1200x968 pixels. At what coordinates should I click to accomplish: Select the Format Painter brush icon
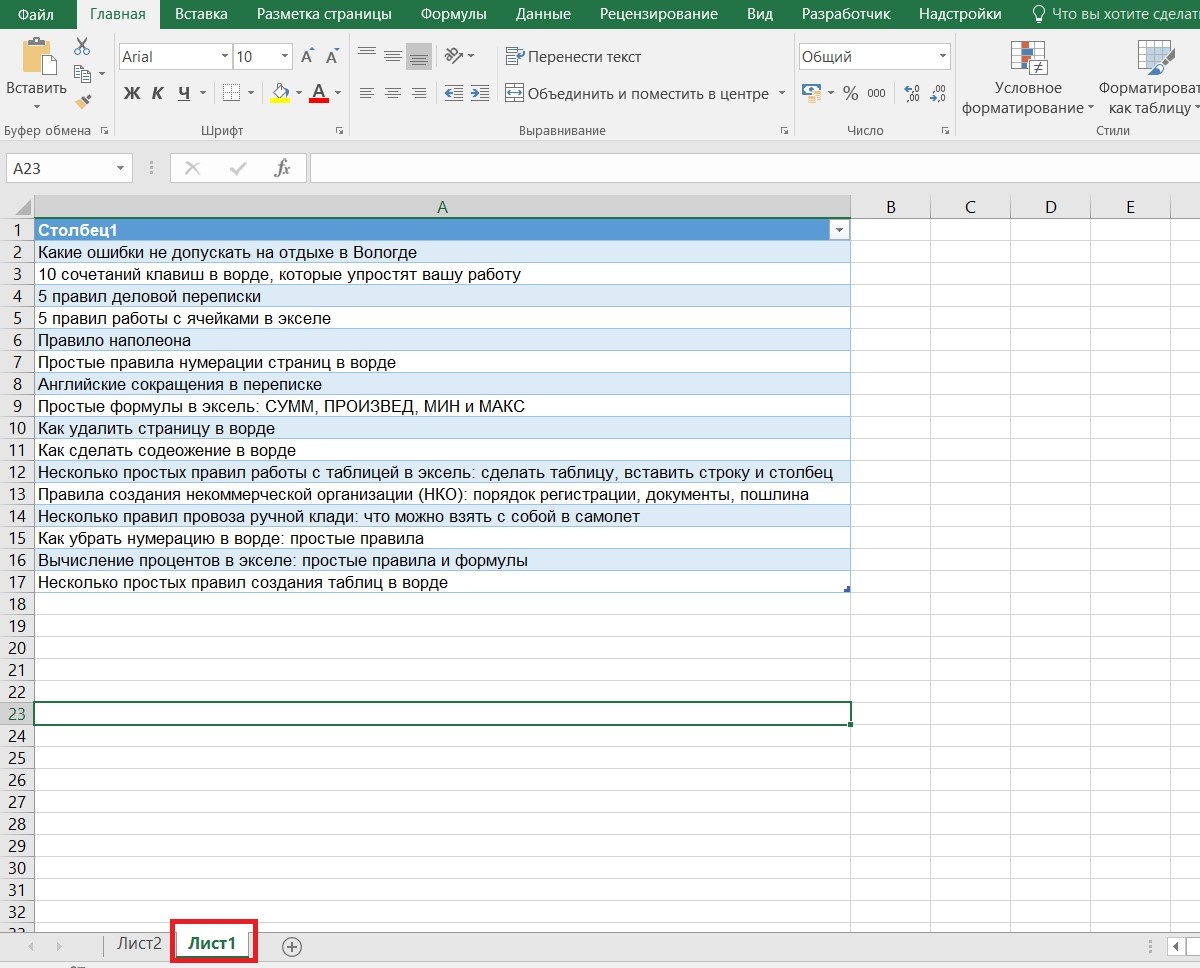pyautogui.click(x=82, y=100)
